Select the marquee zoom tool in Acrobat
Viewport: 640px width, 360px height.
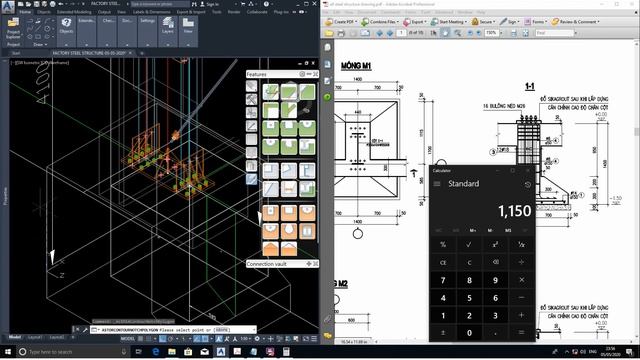click(457, 33)
